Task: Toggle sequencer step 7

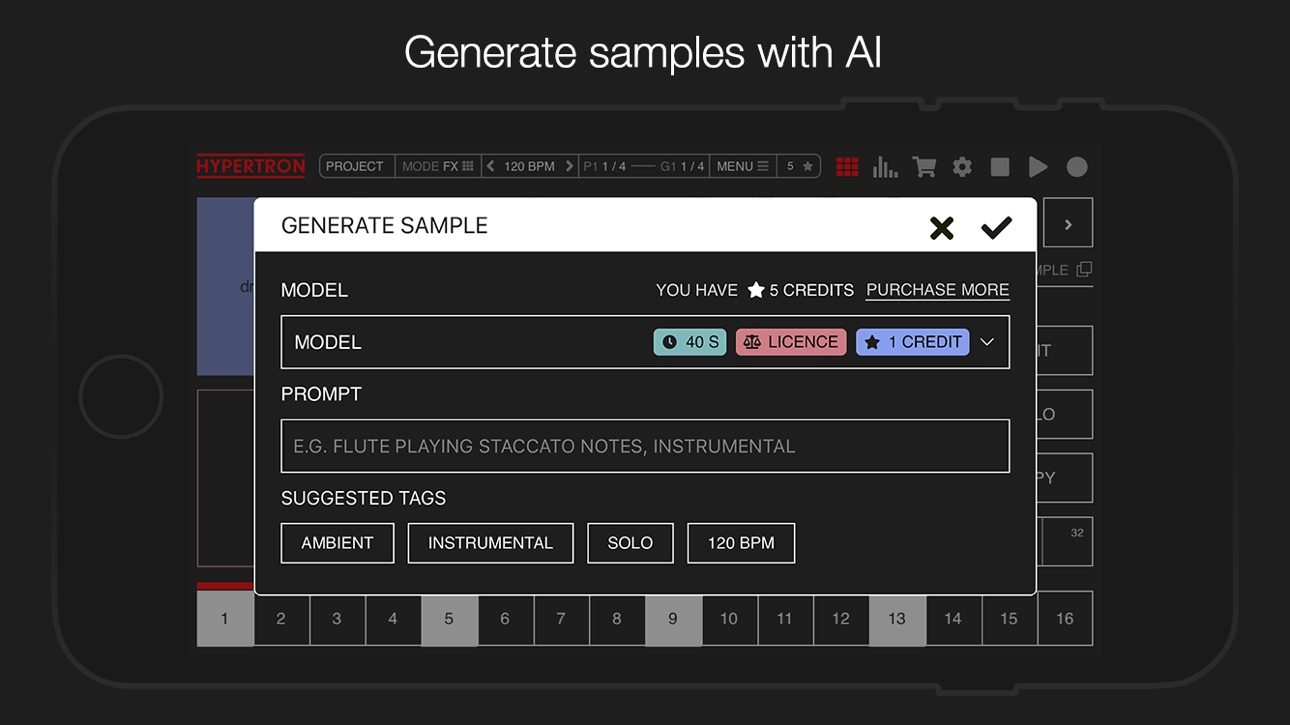Action: tap(561, 619)
